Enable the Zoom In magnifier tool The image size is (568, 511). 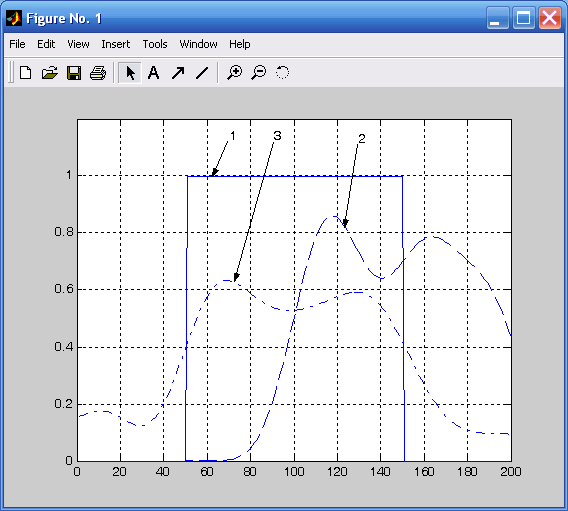235,73
